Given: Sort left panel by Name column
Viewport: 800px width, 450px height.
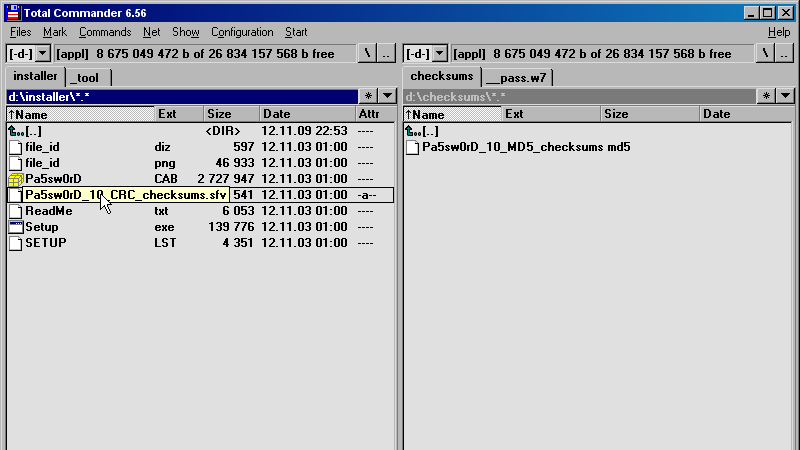Looking at the screenshot, I should [x=80, y=114].
